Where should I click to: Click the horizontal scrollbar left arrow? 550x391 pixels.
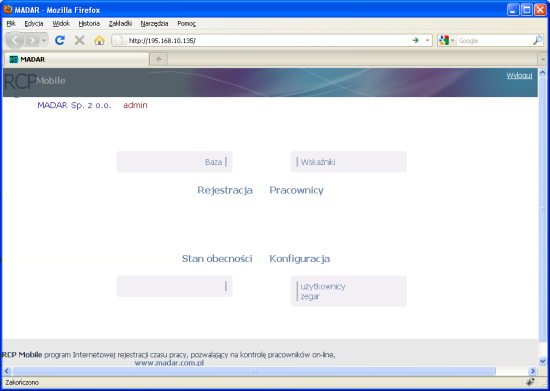(x=7, y=371)
